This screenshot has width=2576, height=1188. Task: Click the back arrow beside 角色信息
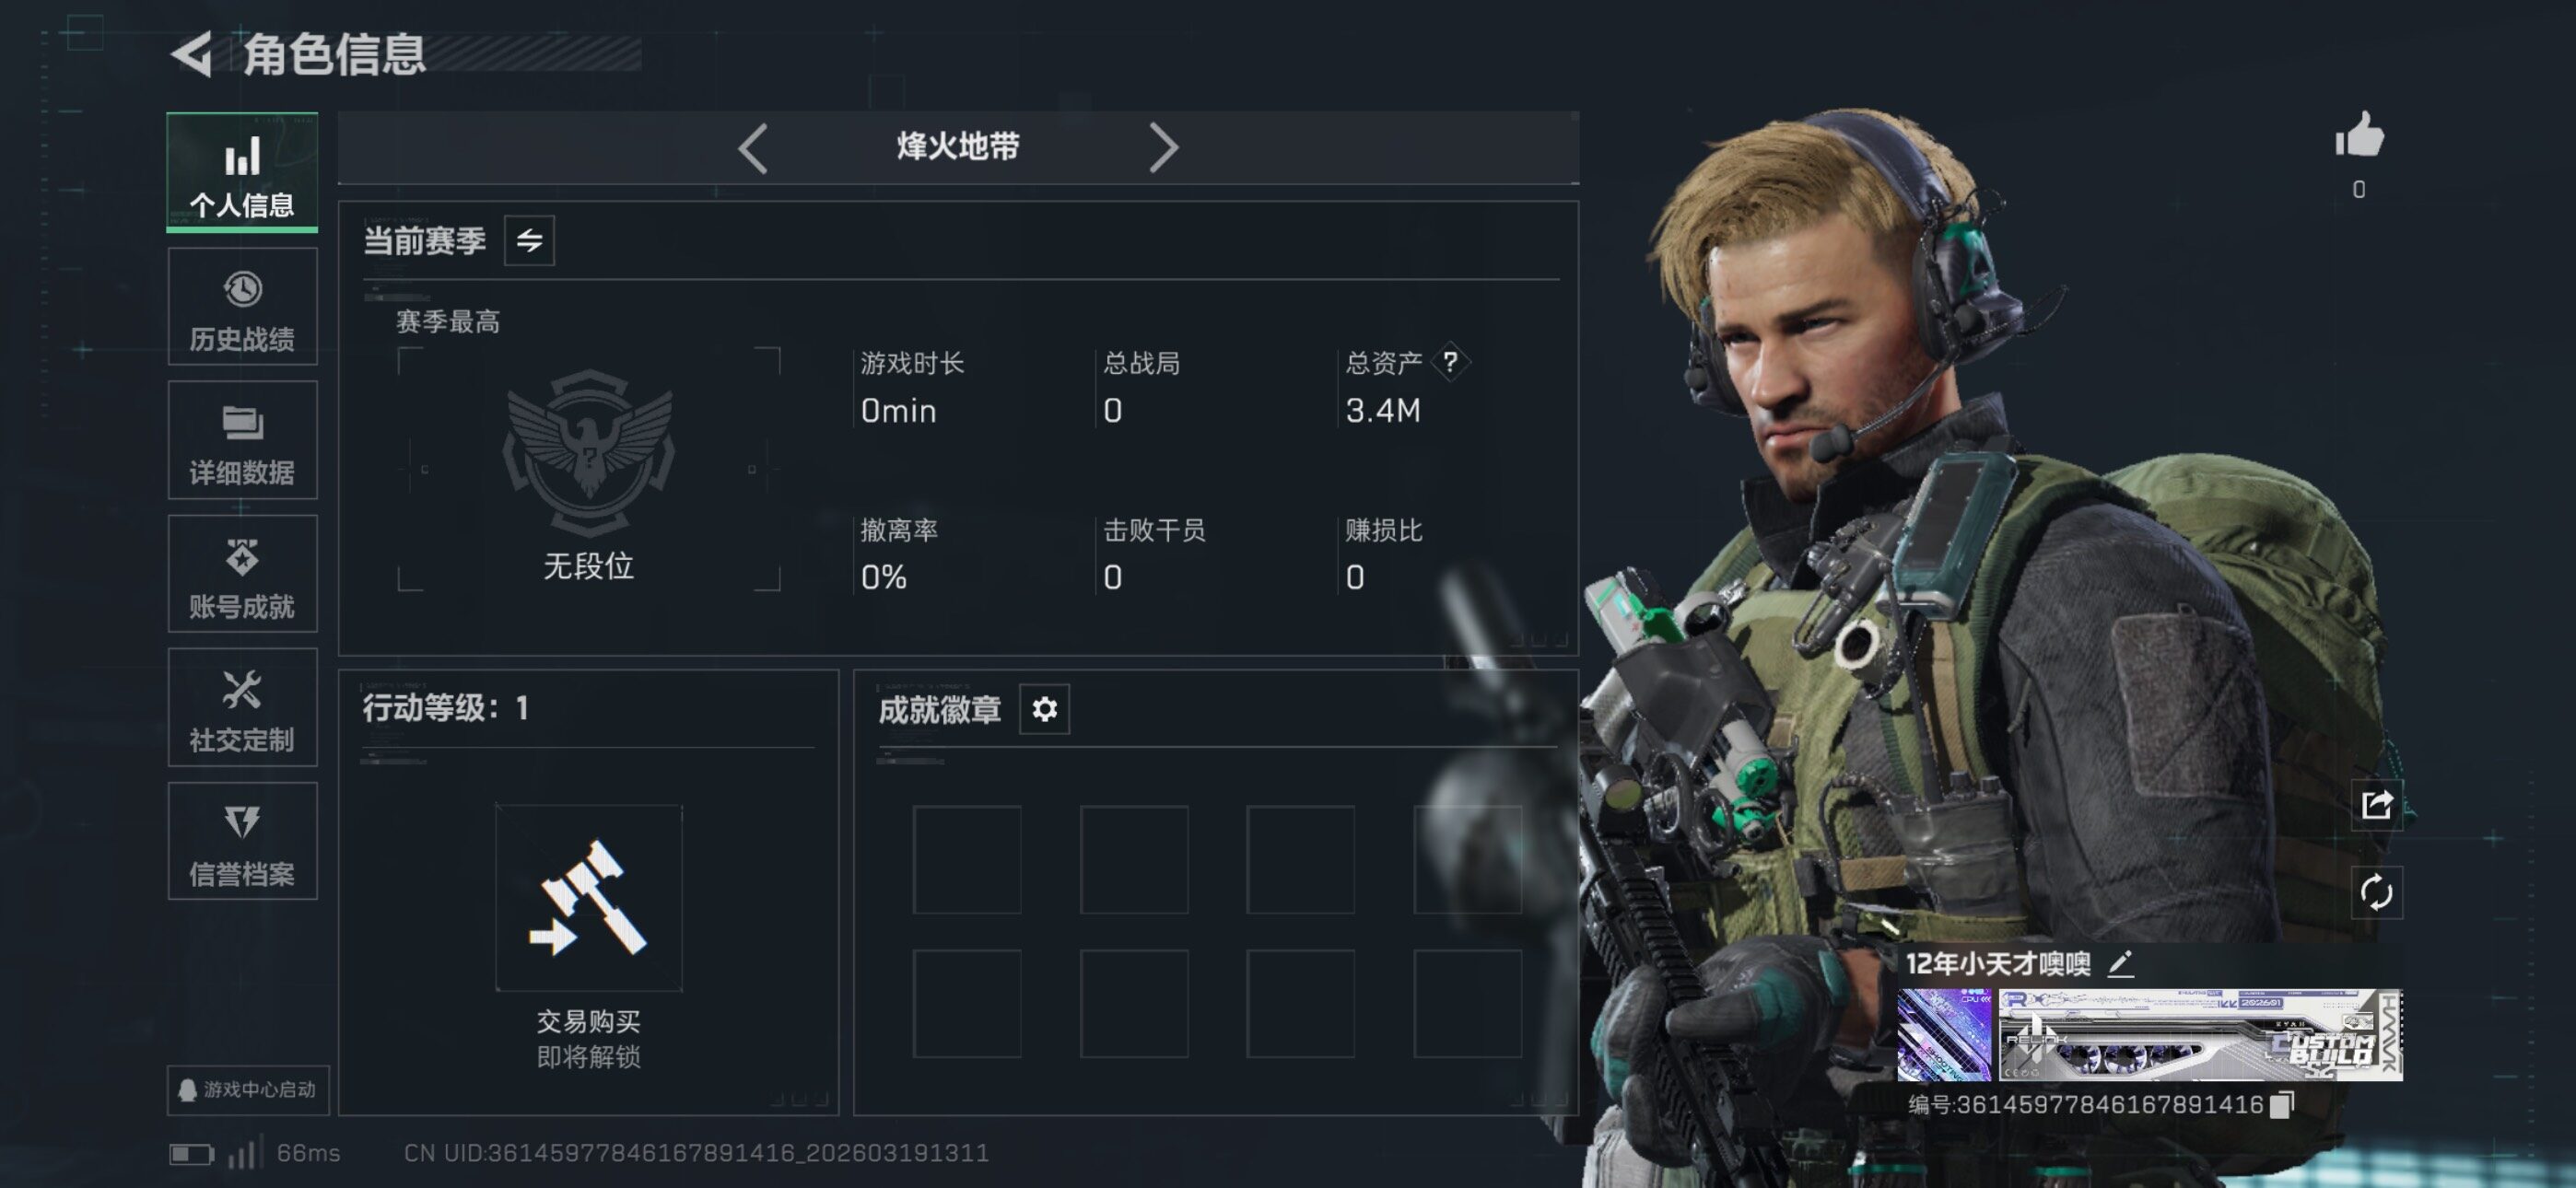(x=191, y=54)
